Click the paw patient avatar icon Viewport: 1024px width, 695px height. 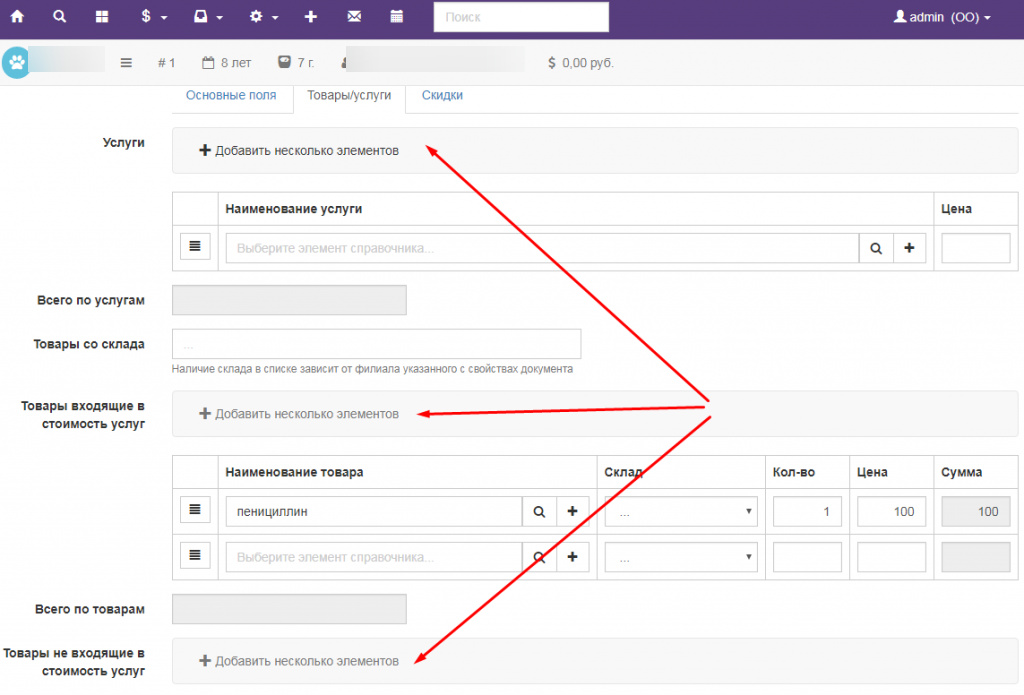click(x=16, y=63)
